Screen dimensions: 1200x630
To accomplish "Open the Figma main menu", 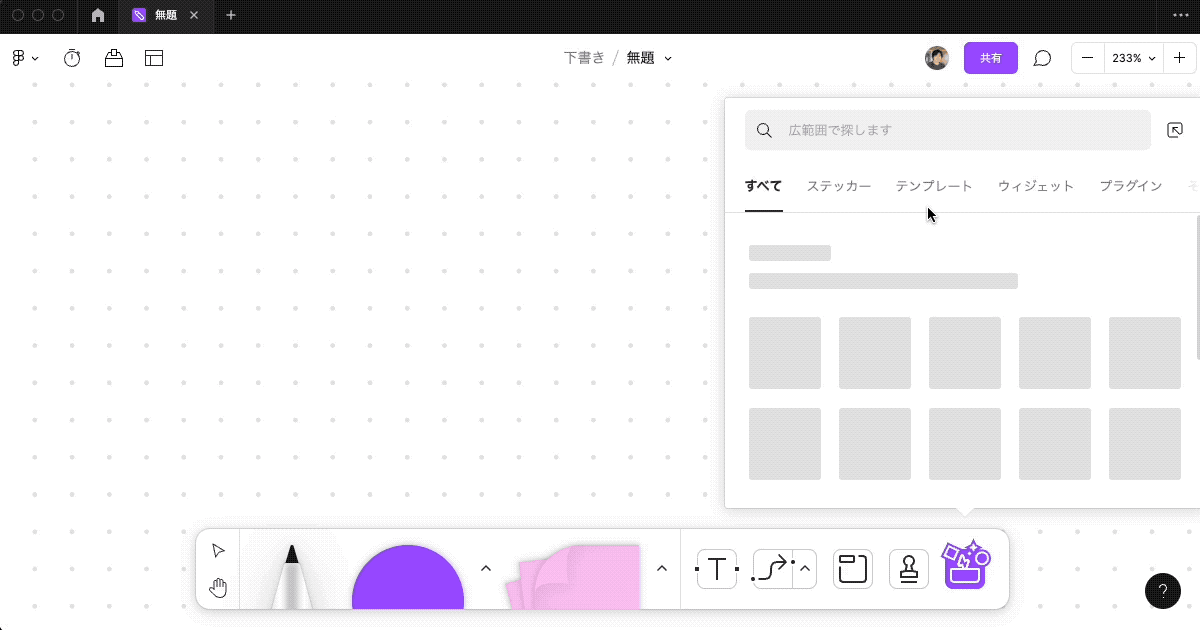I will 25,58.
